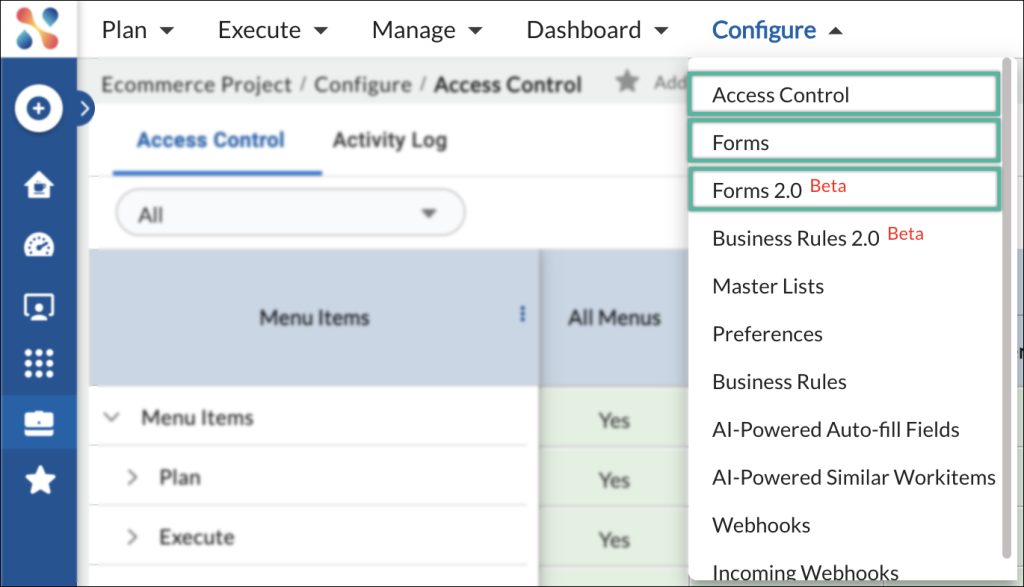Select the briefcase project icon in sidebar
Viewport: 1024px width, 587px height.
39,423
